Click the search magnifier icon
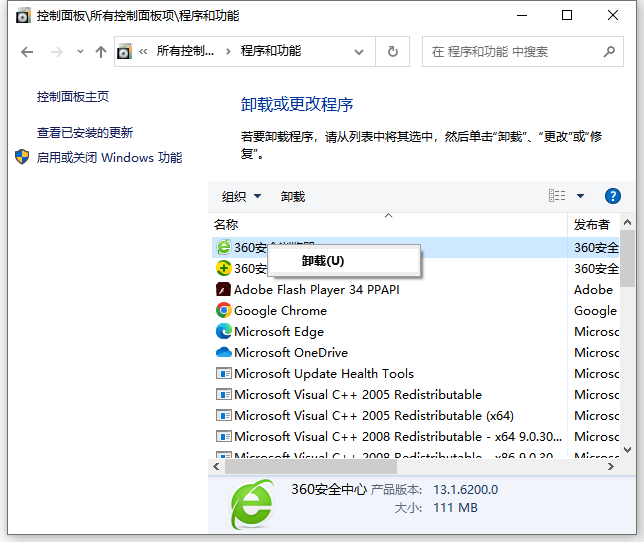Screen dimensions: 644x542 [608, 51]
